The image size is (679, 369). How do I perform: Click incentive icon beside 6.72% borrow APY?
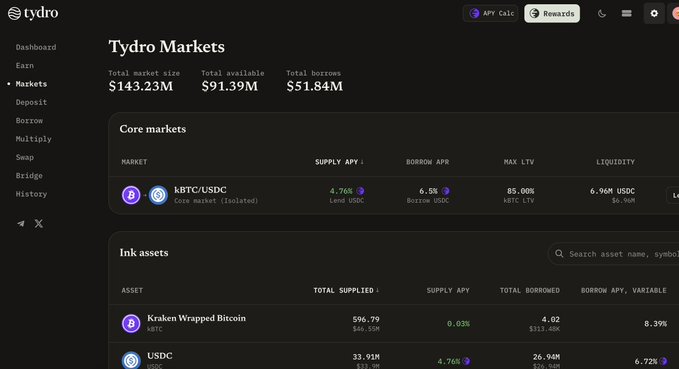tap(663, 361)
